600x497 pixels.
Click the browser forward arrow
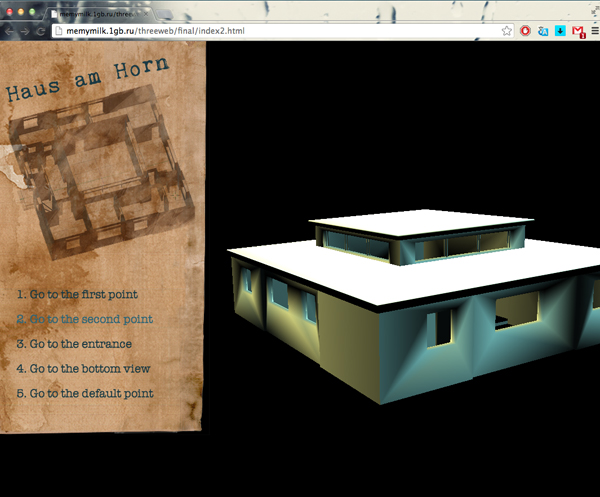[25, 31]
